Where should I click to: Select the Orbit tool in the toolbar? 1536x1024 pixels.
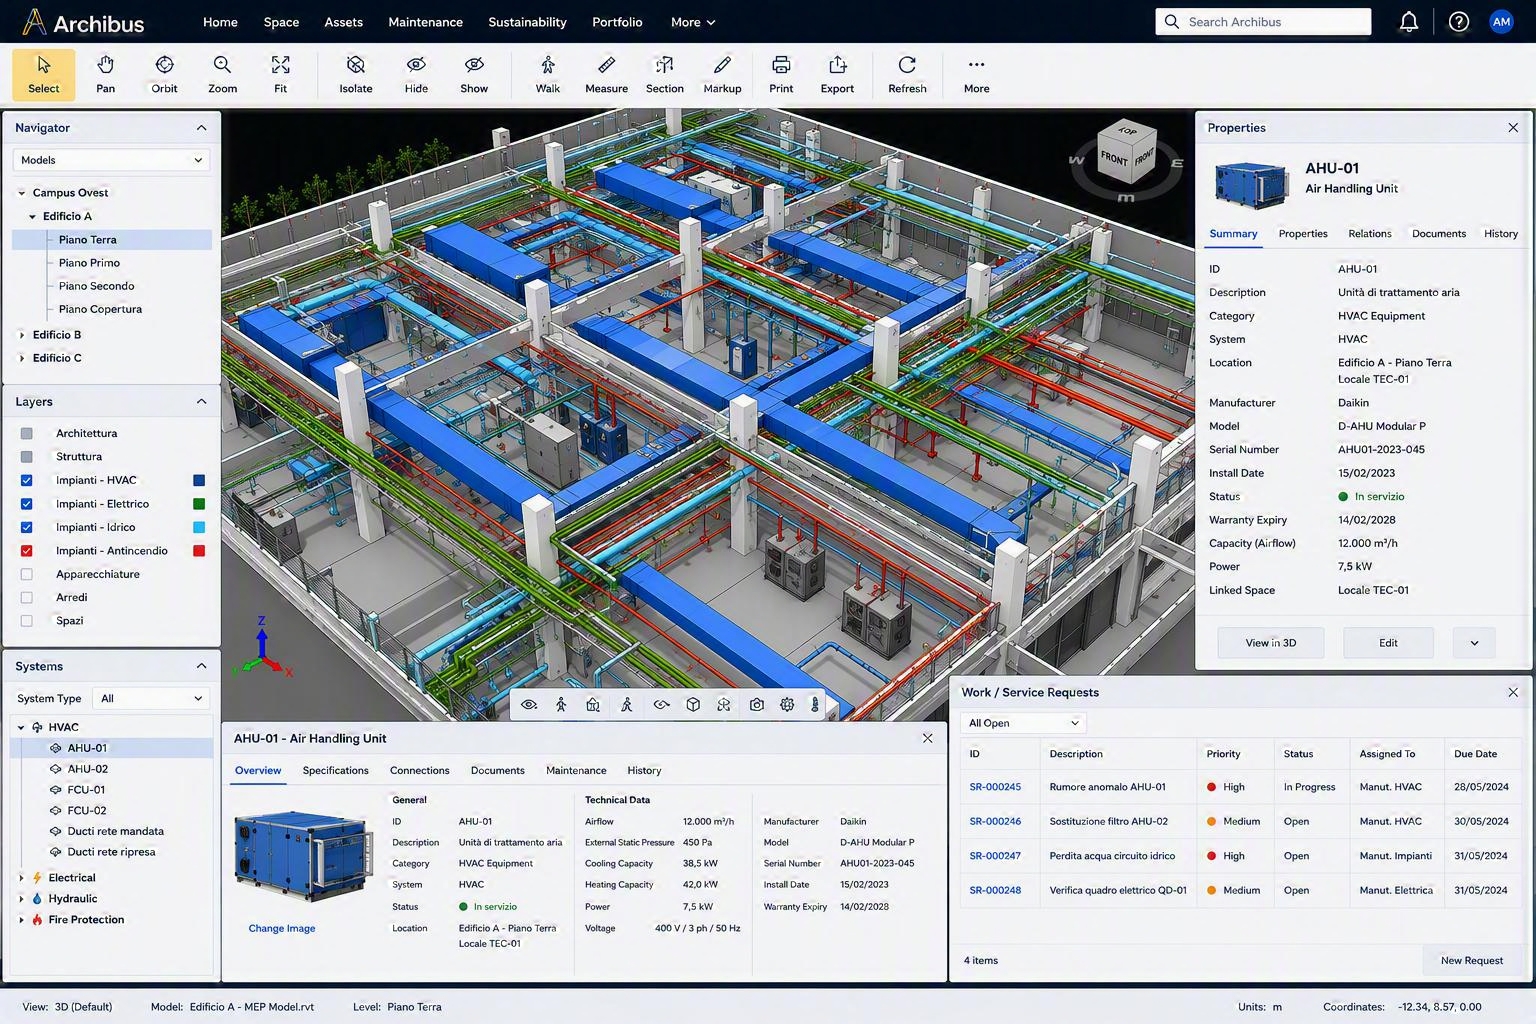click(164, 75)
